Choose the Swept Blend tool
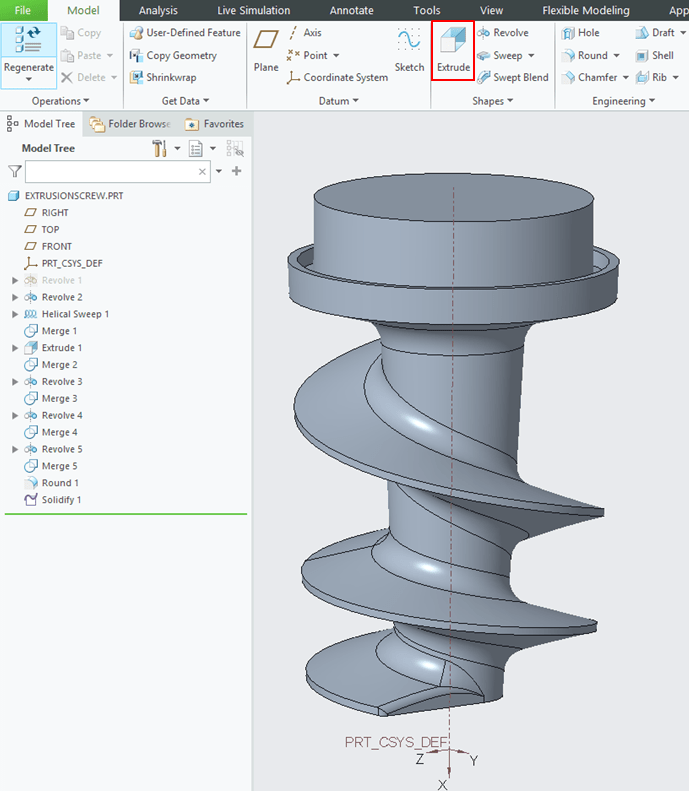Image resolution: width=689 pixels, height=793 pixels. (513, 78)
